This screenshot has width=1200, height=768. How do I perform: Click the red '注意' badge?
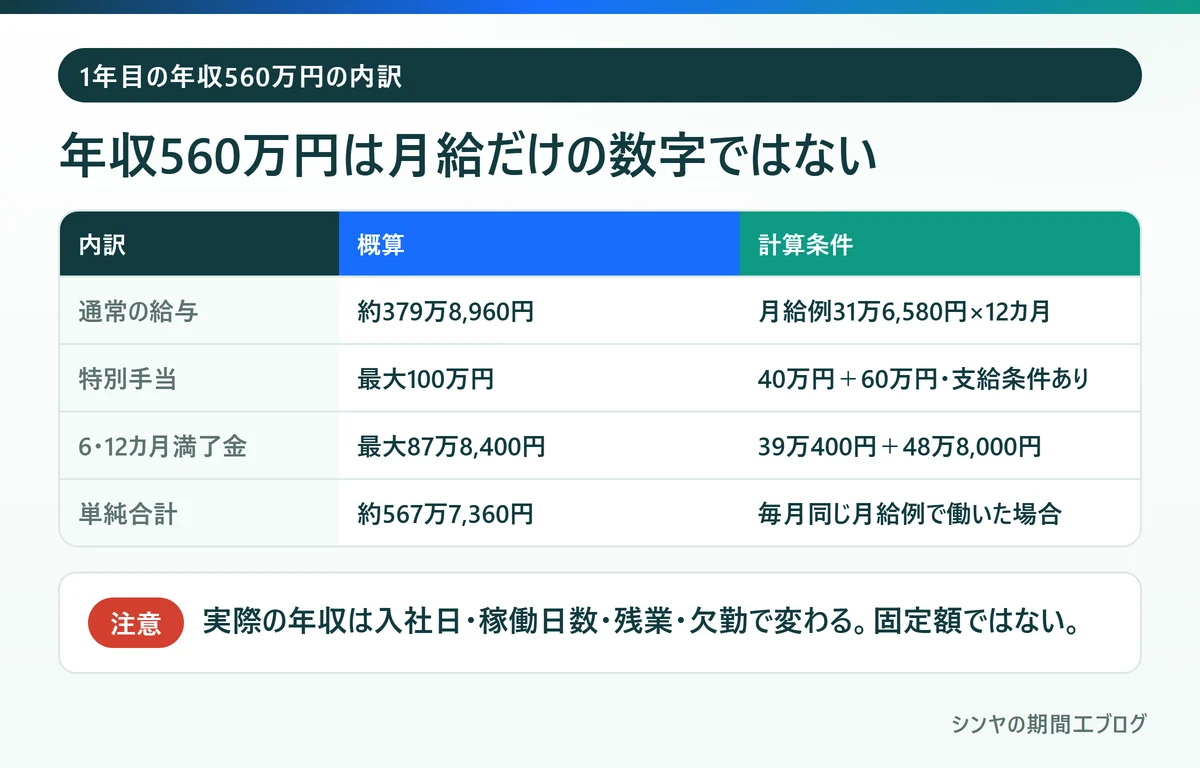[x=136, y=623]
